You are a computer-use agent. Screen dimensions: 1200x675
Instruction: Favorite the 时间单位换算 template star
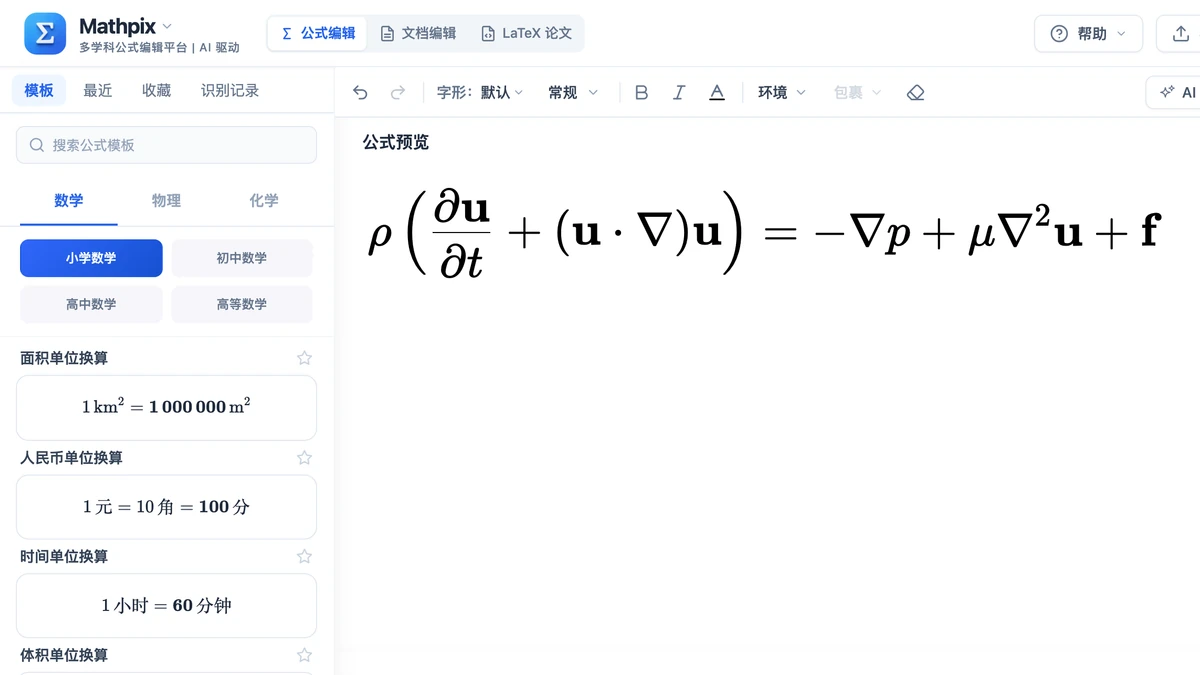click(305, 556)
